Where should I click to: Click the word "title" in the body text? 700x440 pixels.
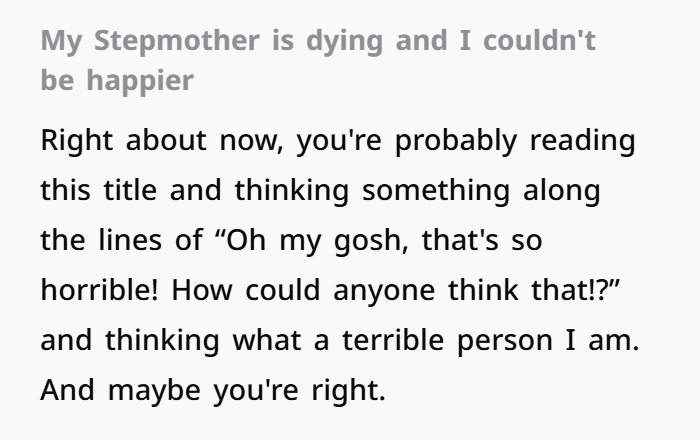coord(130,190)
